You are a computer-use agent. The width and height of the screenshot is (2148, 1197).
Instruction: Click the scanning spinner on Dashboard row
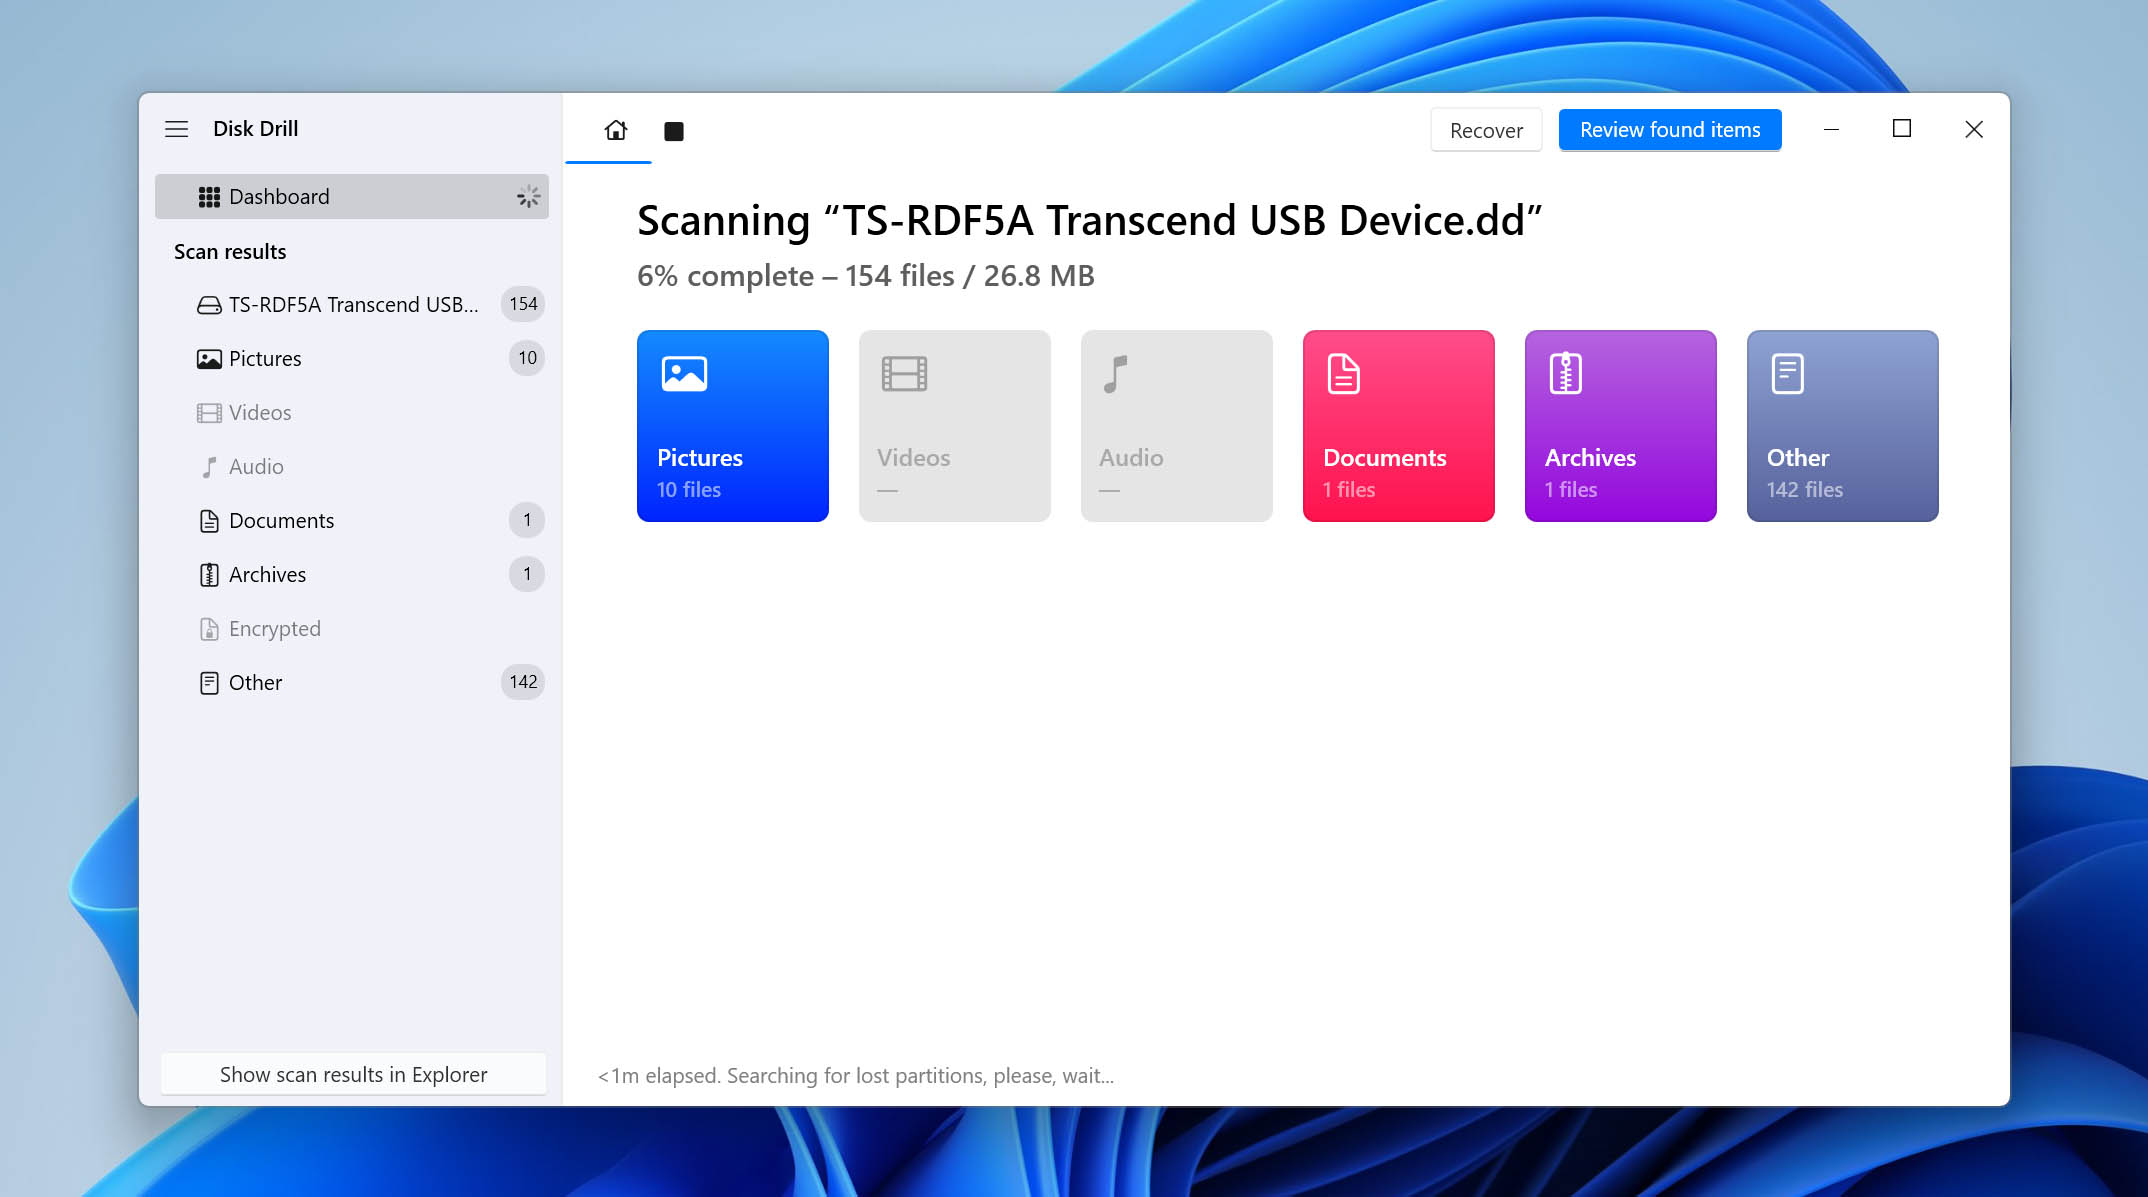528,197
